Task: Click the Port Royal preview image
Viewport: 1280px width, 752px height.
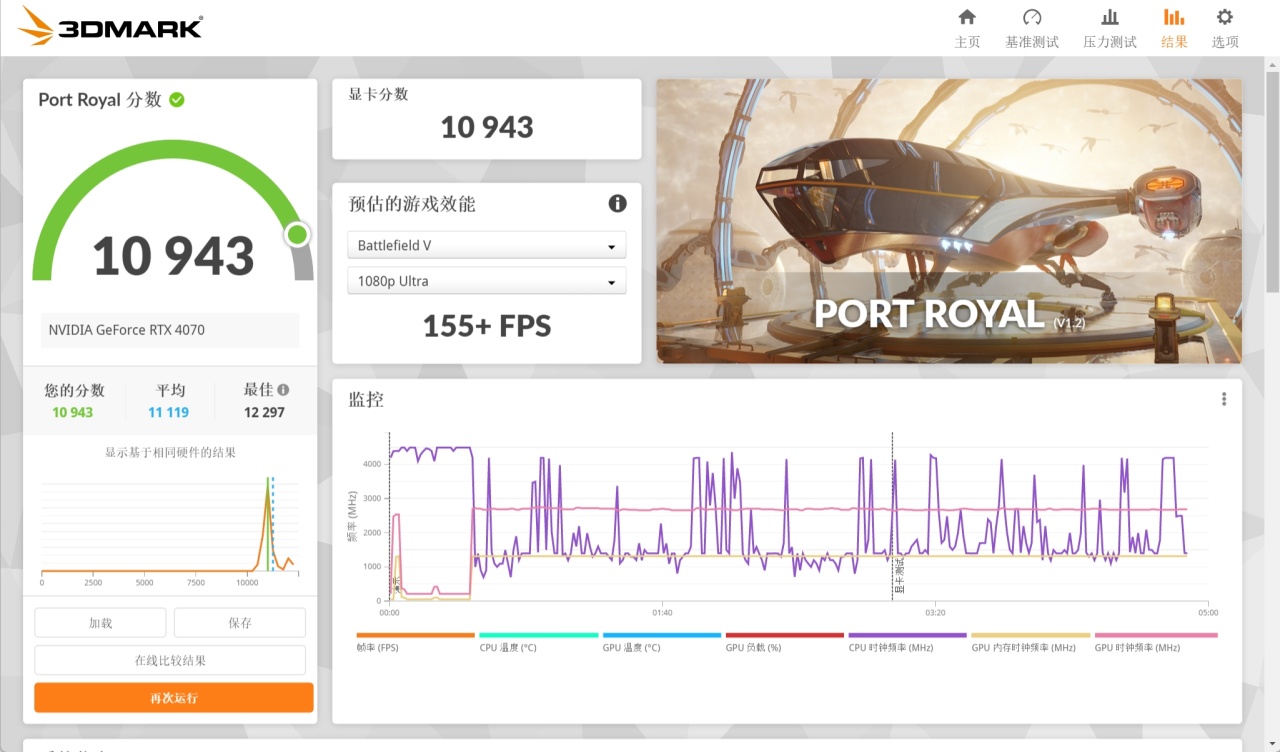Action: tap(949, 221)
